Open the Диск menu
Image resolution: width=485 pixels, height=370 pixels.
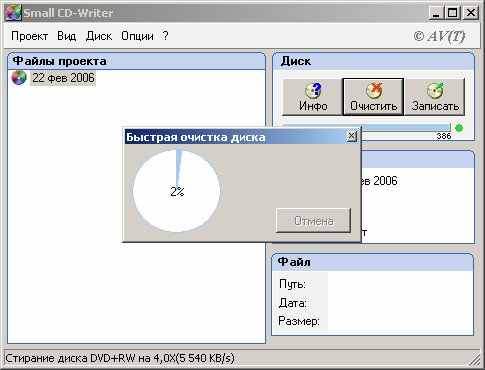[x=99, y=36]
